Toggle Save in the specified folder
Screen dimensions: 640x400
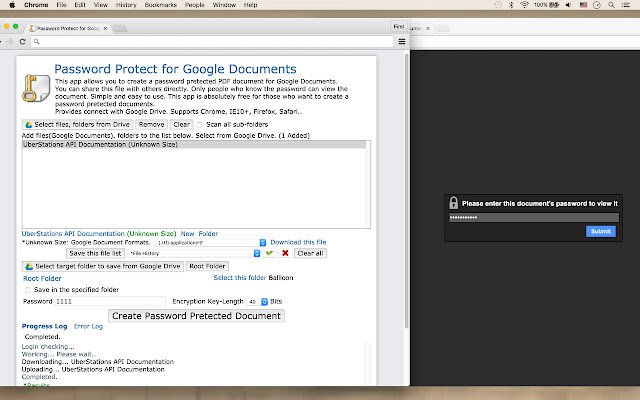(x=27, y=290)
